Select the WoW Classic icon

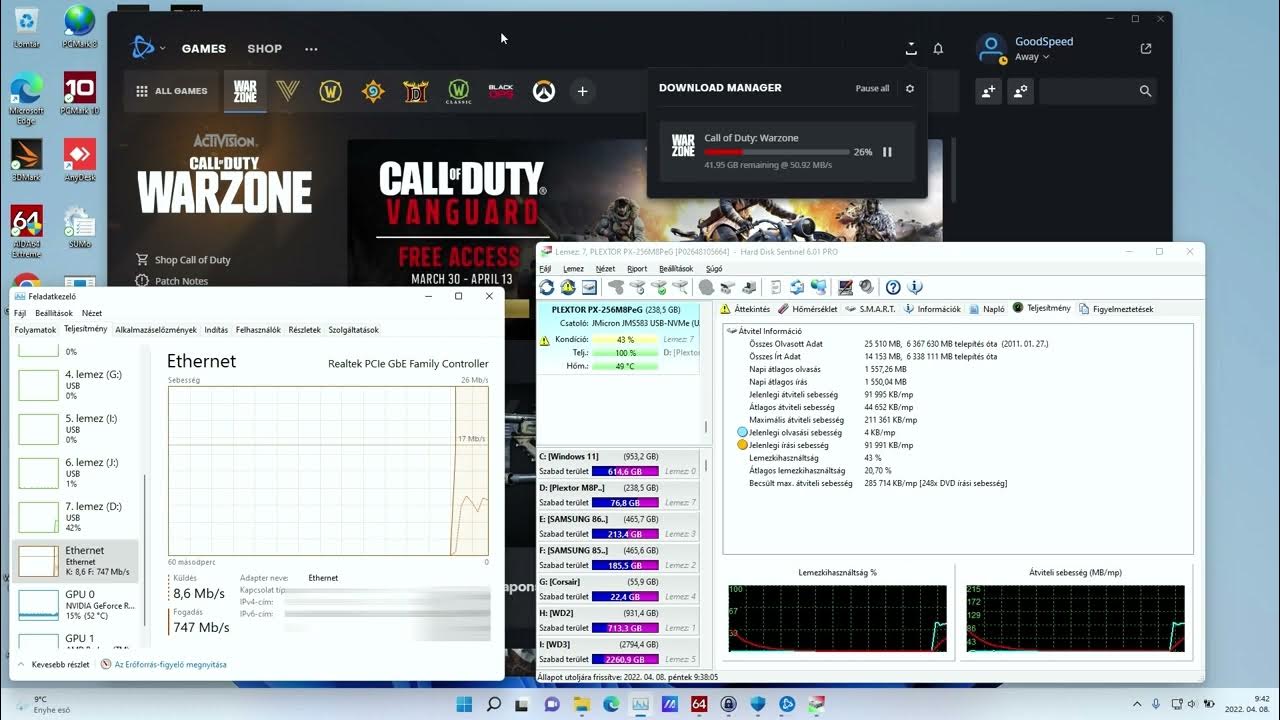pyautogui.click(x=458, y=91)
